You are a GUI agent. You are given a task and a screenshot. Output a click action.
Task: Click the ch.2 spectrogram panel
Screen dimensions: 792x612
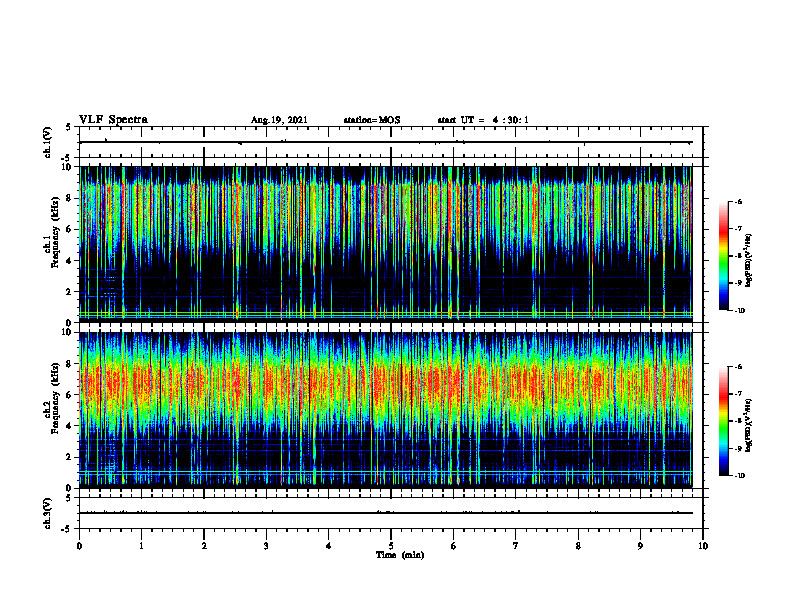coord(386,410)
